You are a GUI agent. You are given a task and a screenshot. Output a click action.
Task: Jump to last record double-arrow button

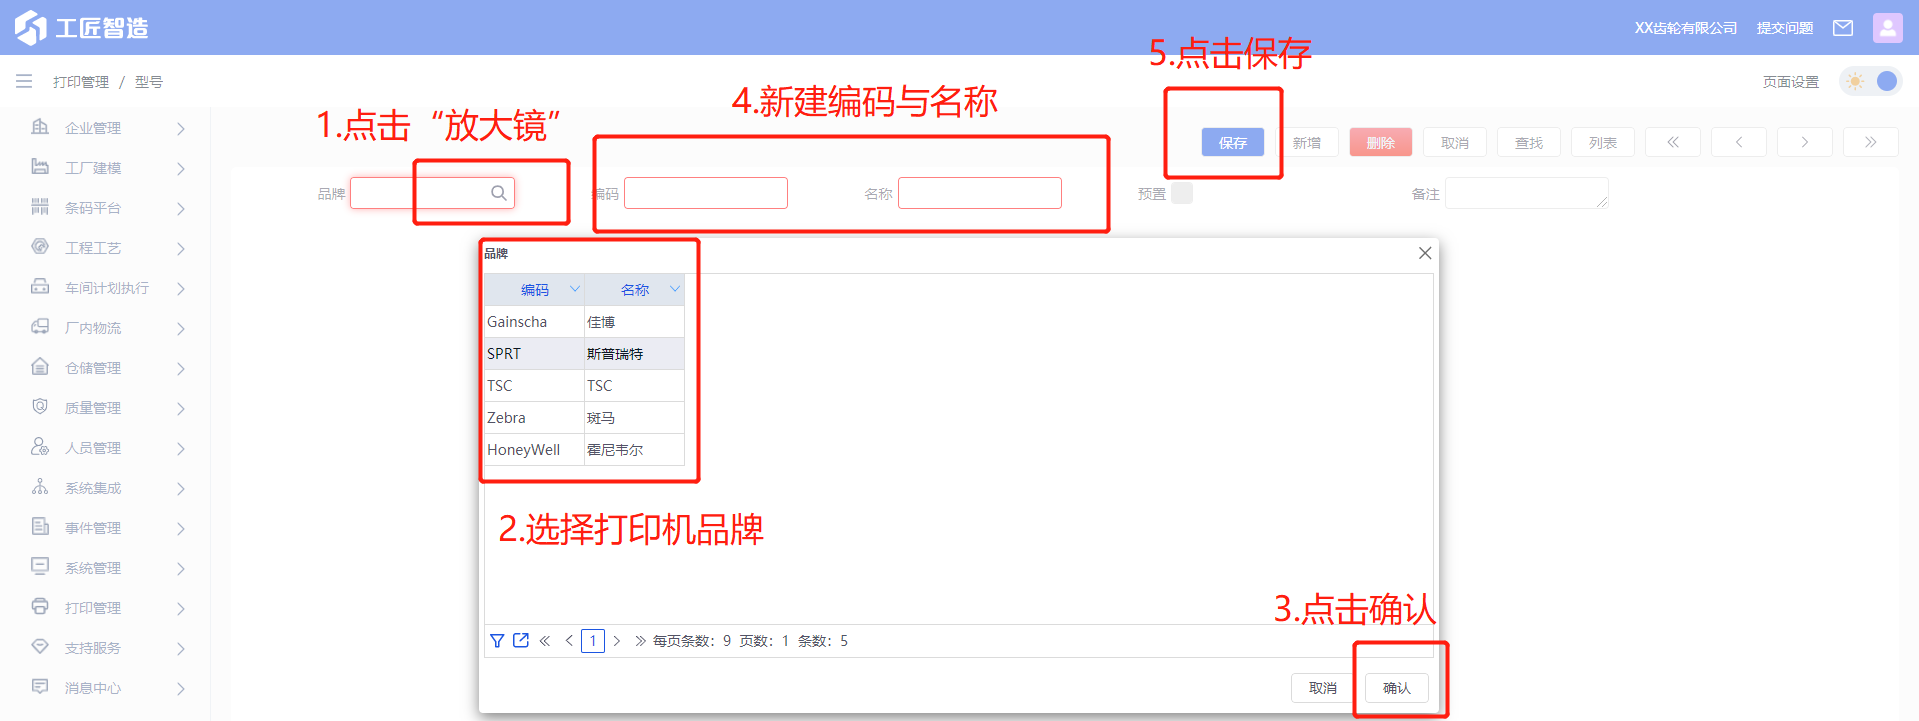tap(1870, 142)
